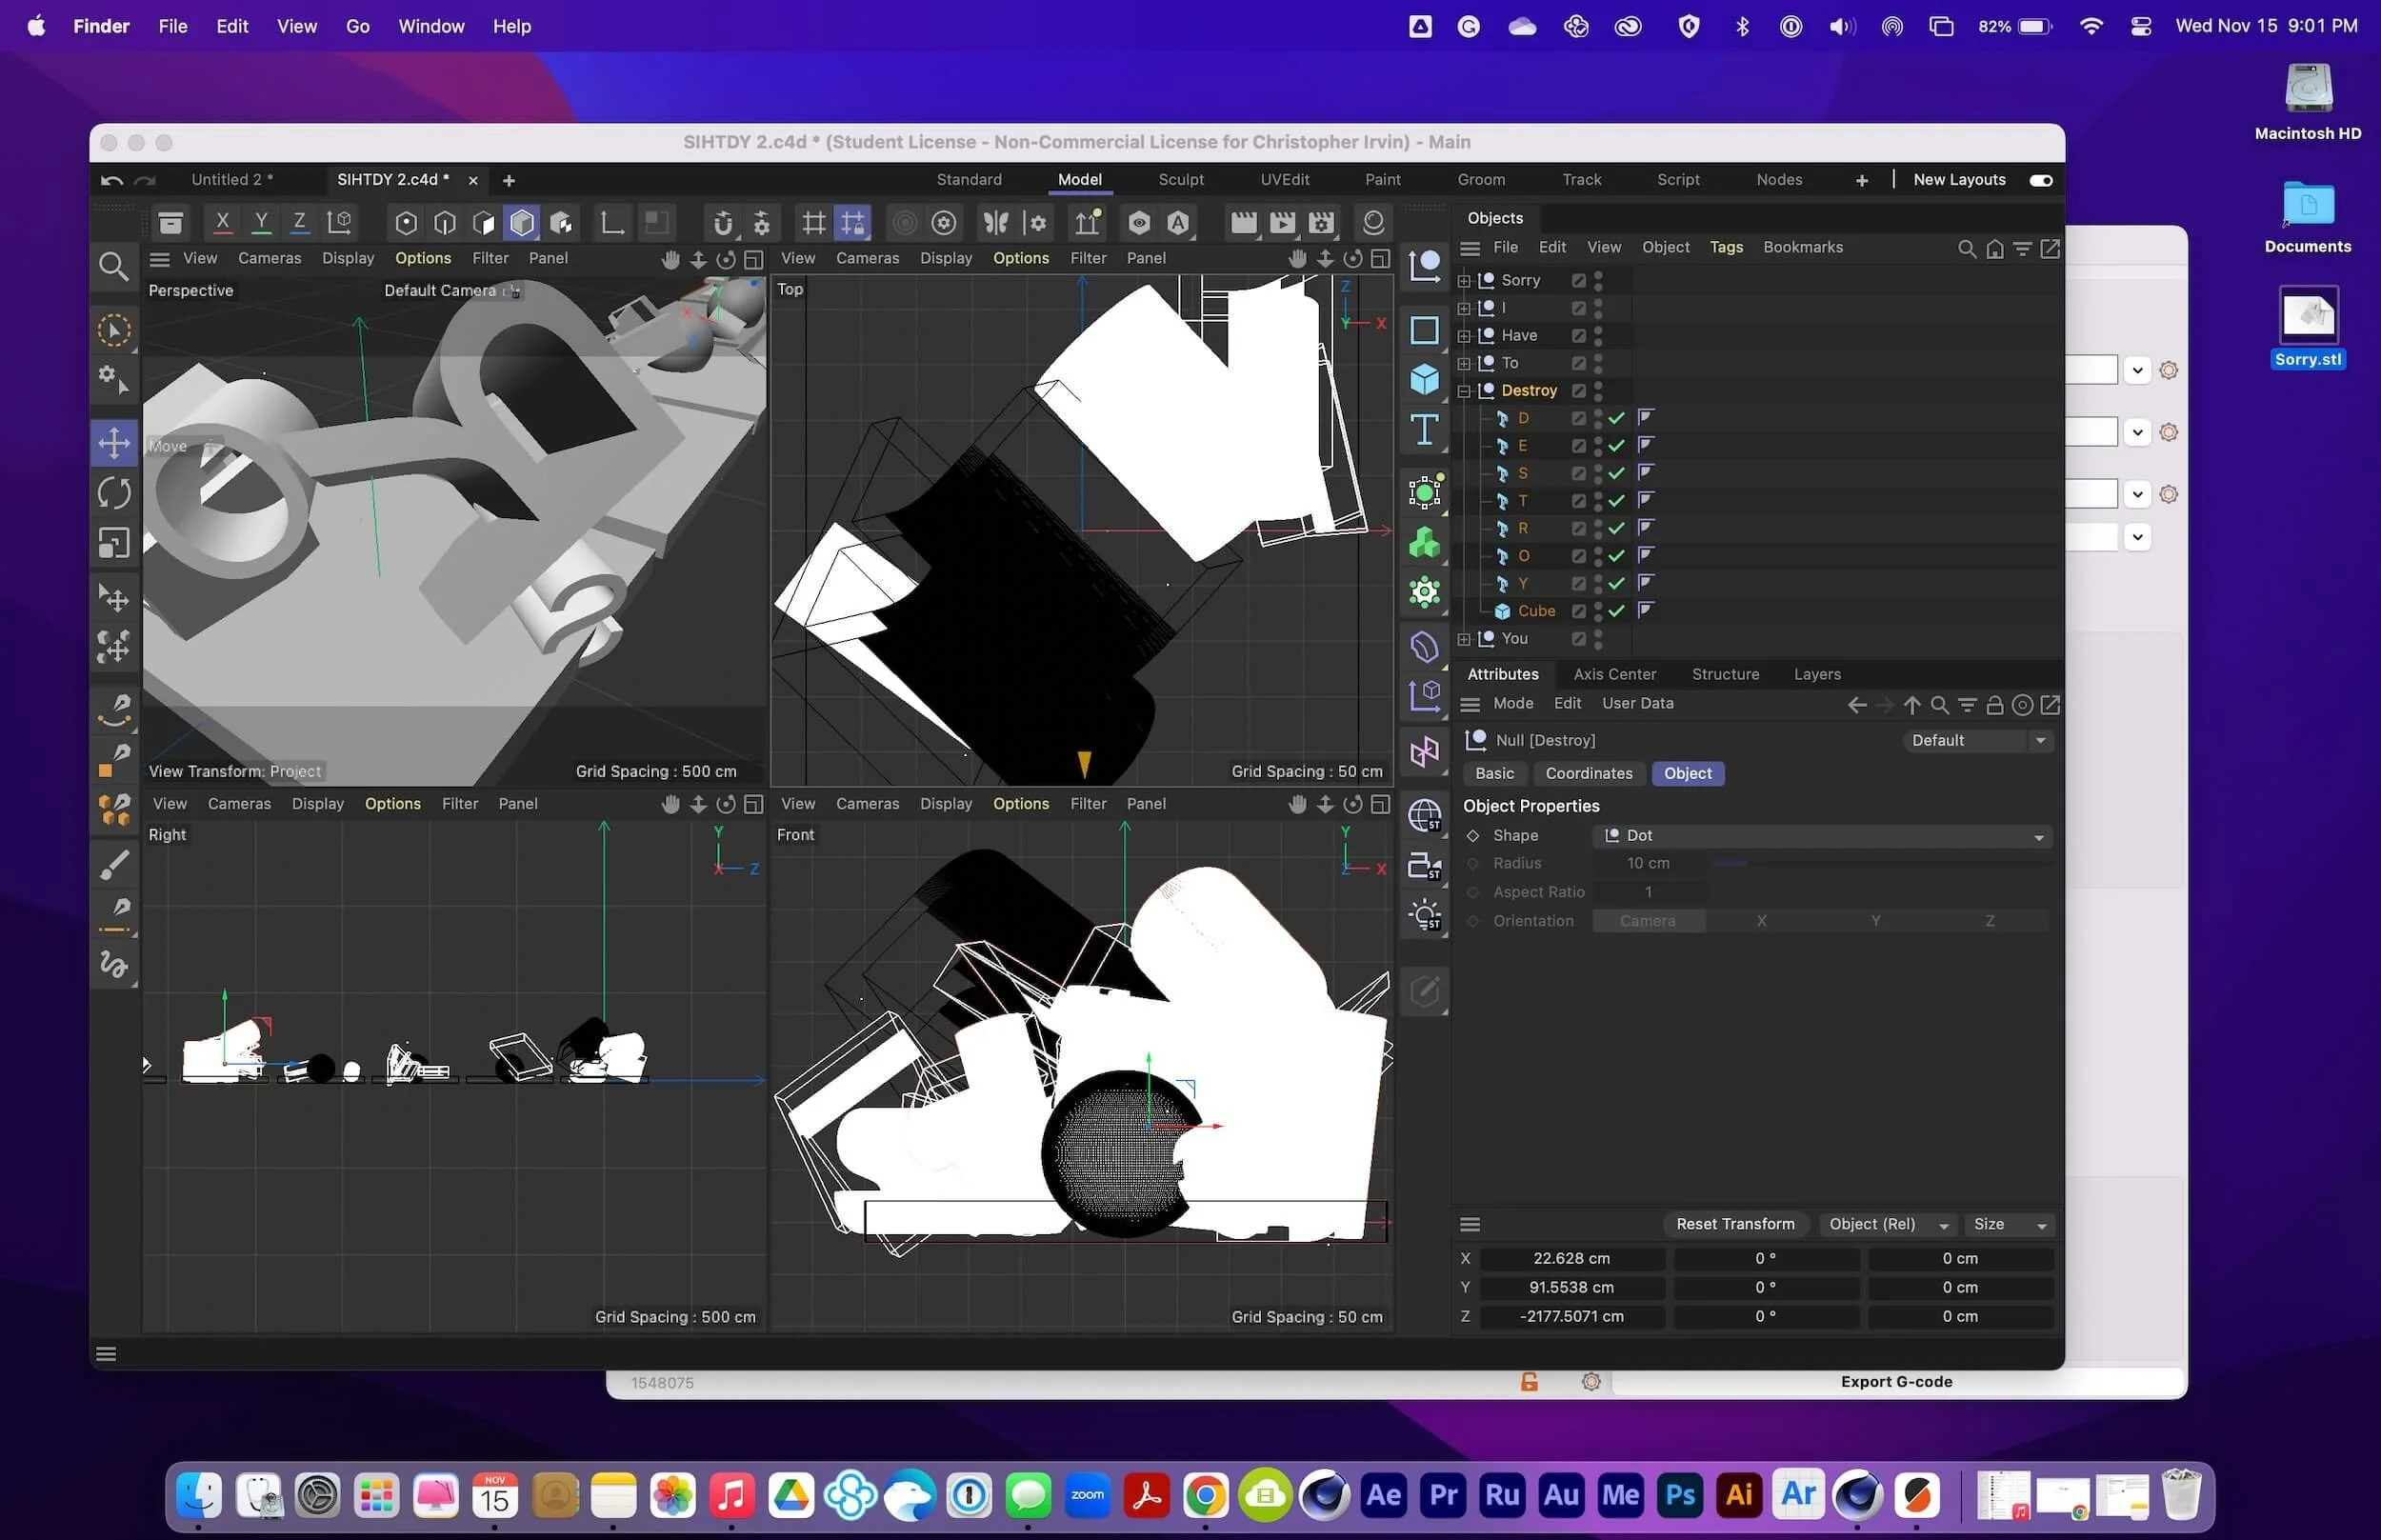Click the Cube primitive icon
Viewport: 2381px width, 1540px height.
1424,379
